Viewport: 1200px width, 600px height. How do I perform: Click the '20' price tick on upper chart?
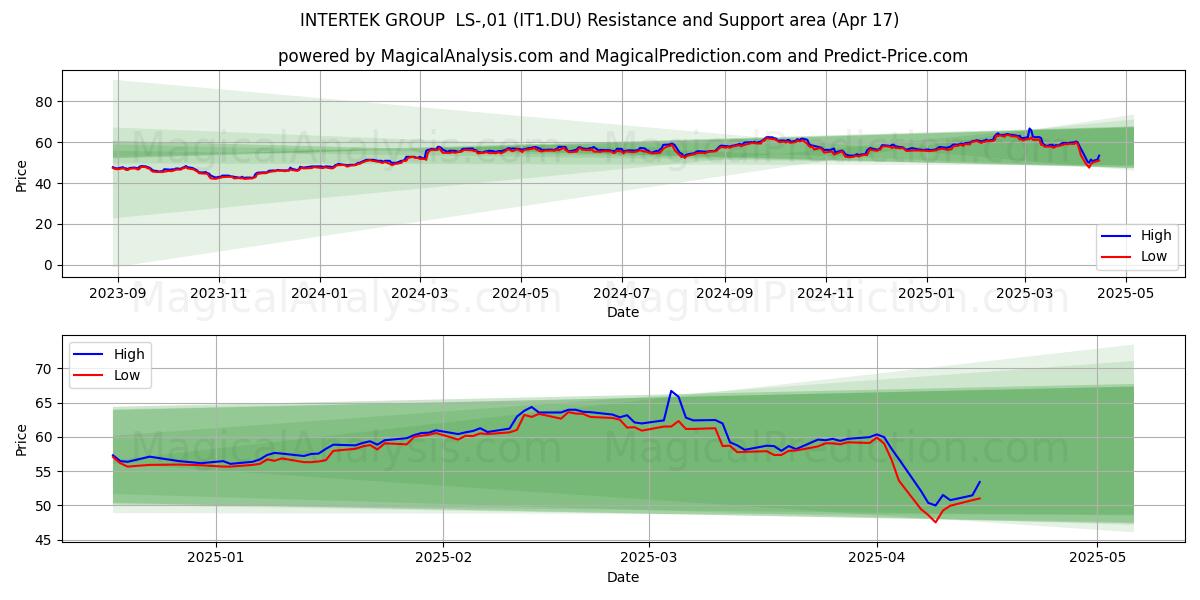45,224
